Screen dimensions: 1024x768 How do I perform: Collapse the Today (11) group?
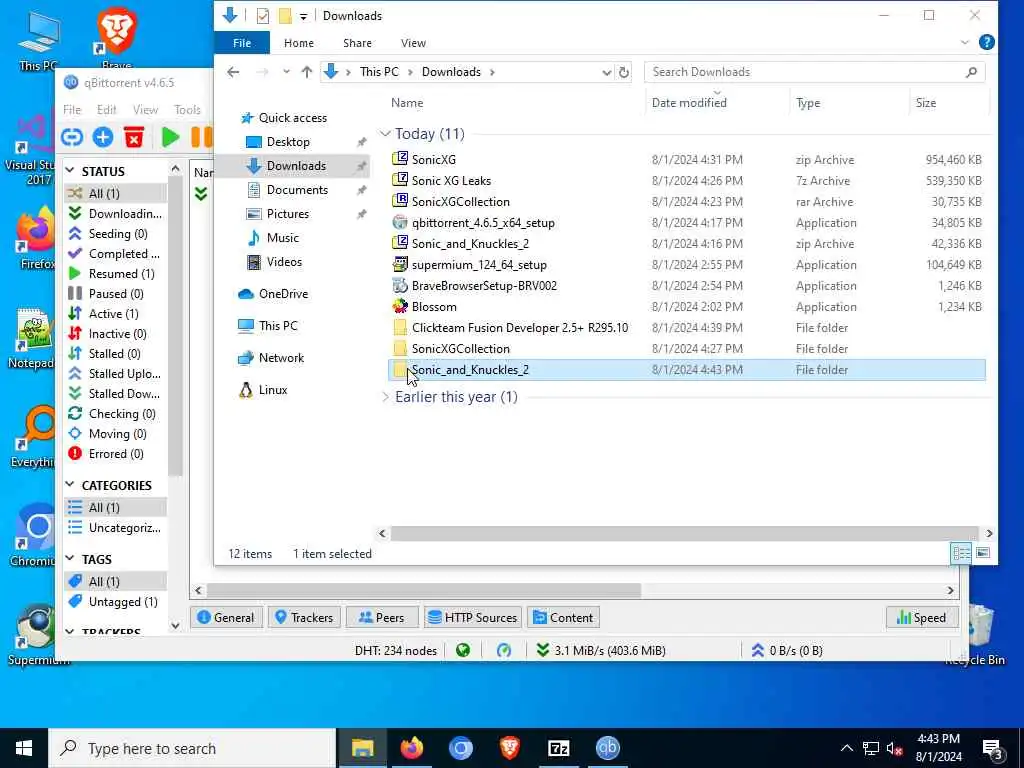tap(385, 134)
